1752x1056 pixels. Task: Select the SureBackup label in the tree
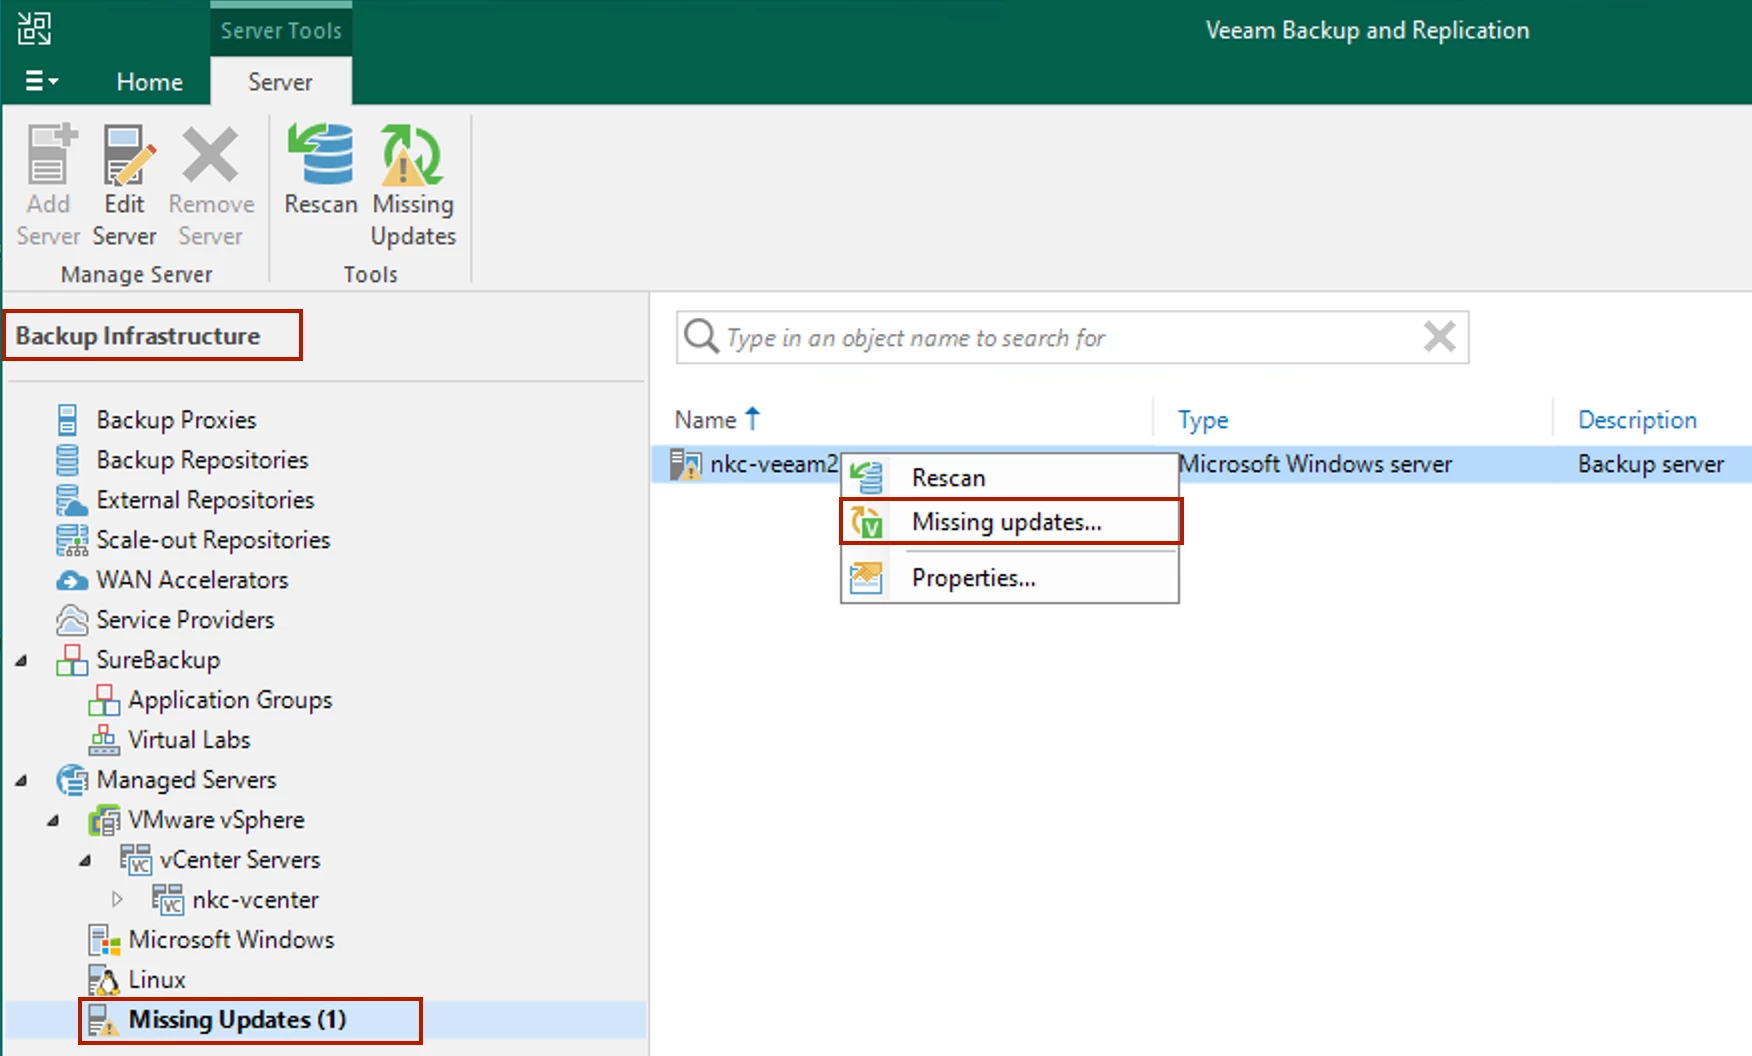click(158, 660)
